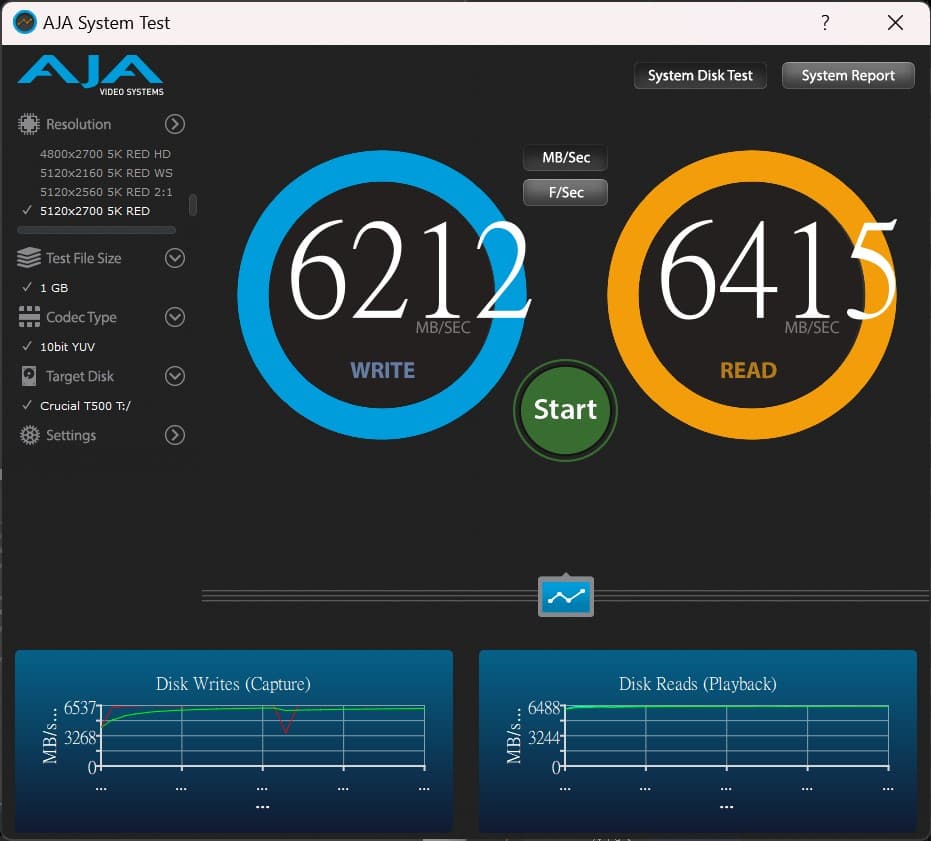Image resolution: width=931 pixels, height=841 pixels.
Task: Select the 1 GB test file size
Action: (54, 288)
